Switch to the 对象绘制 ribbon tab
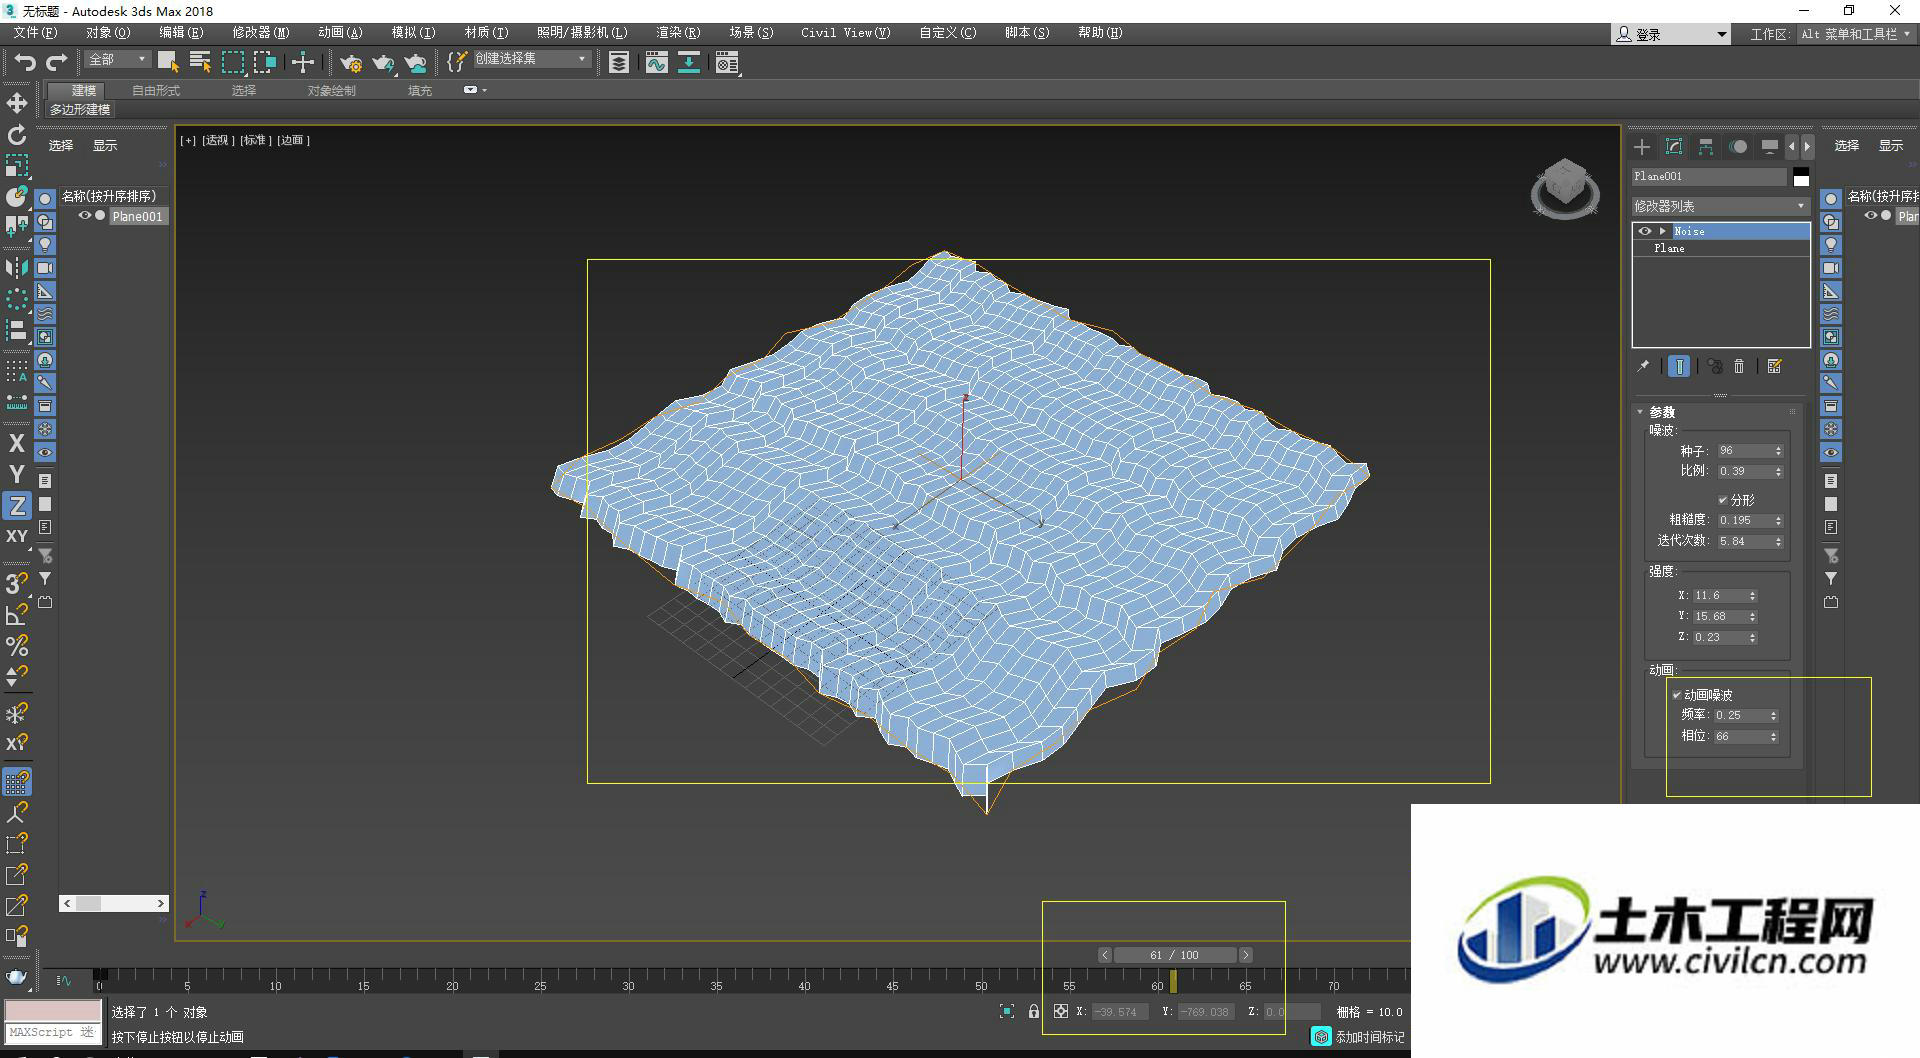Viewport: 1920px width, 1058px height. pos(331,91)
